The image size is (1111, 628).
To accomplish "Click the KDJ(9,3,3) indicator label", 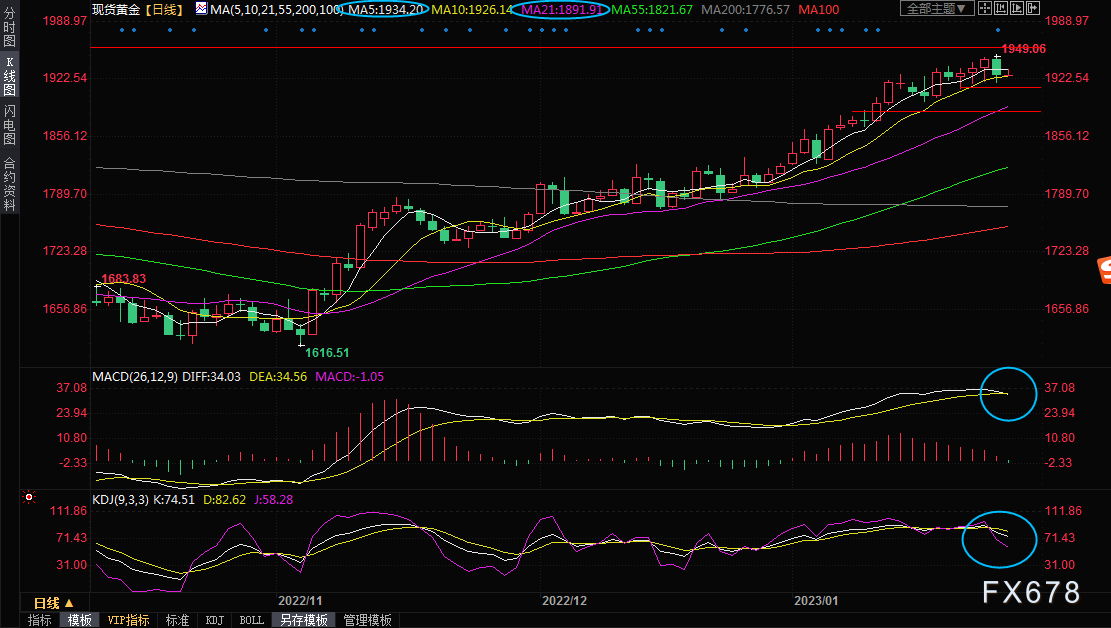I will coord(120,499).
